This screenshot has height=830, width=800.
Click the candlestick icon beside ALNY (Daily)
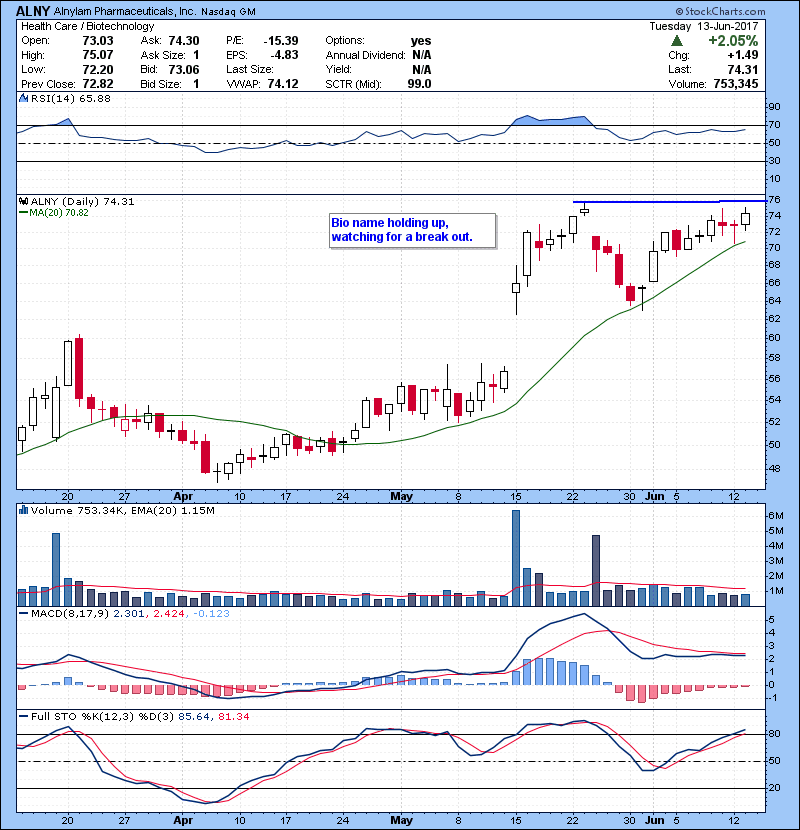click(23, 202)
